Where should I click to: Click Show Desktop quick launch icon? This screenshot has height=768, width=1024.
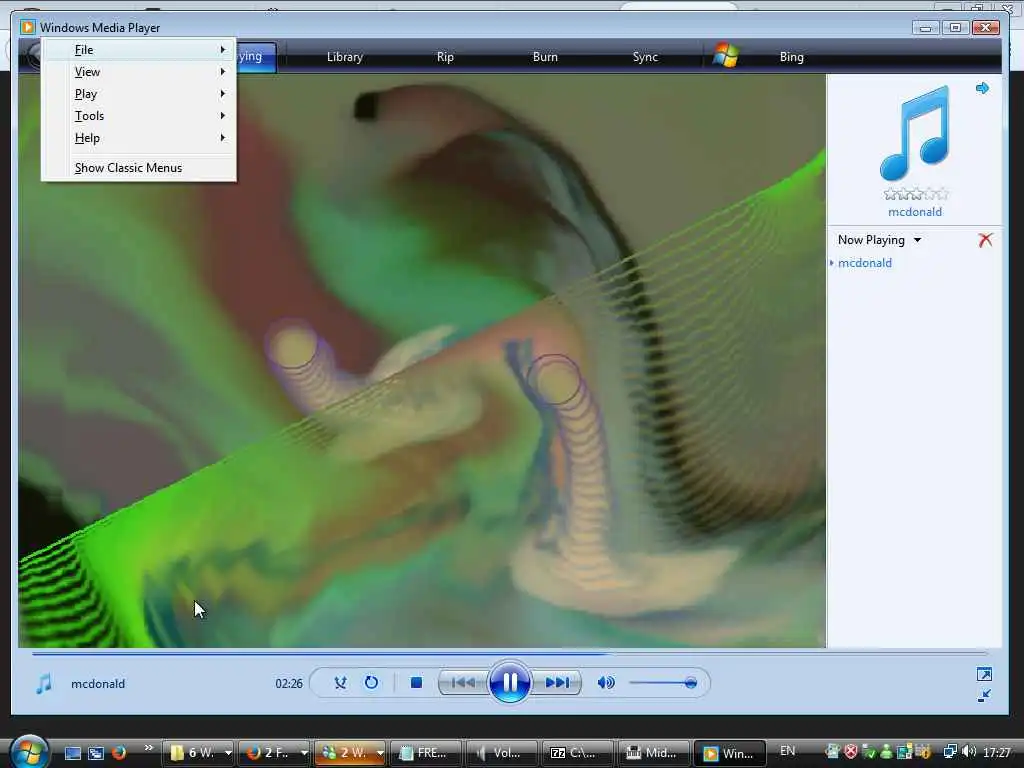[x=72, y=753]
